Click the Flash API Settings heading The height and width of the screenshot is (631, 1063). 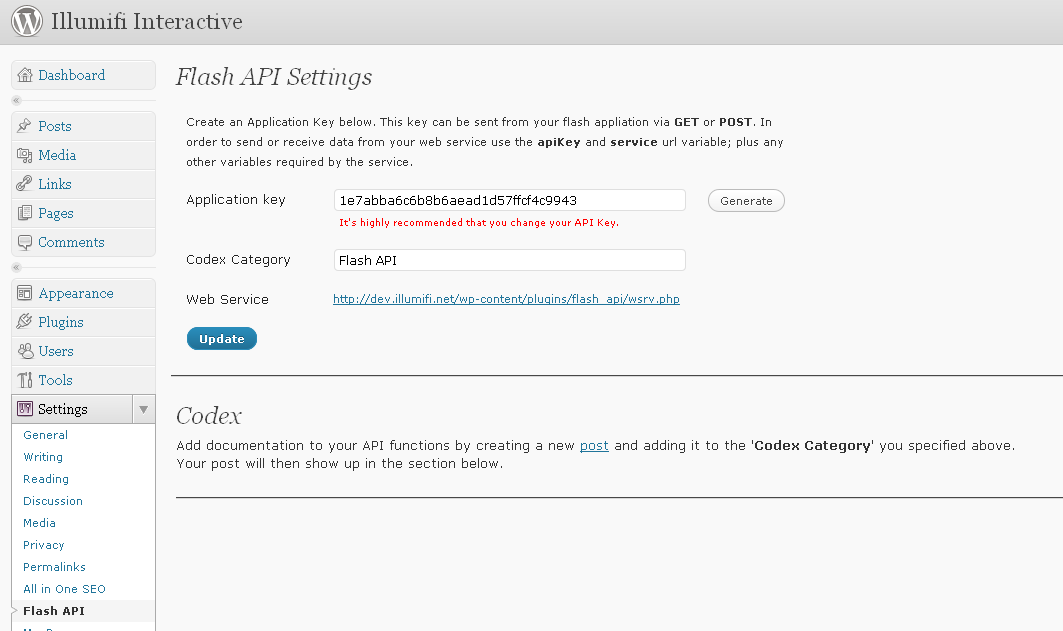274,77
